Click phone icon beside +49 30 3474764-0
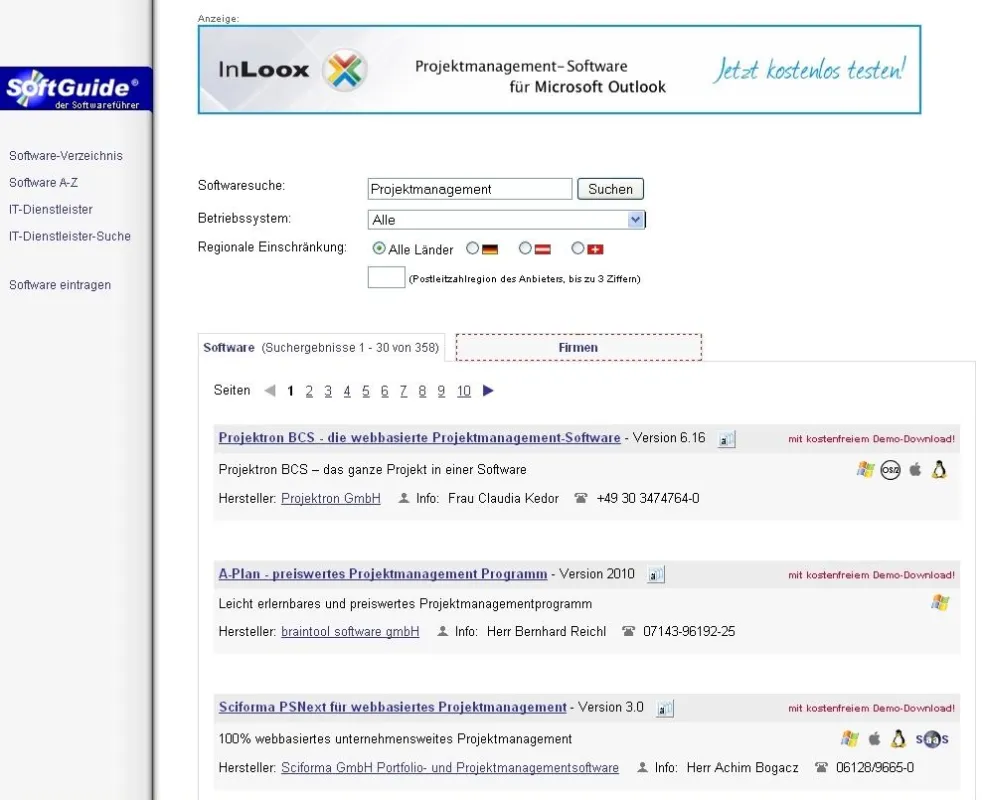This screenshot has height=800, width=982. click(x=581, y=499)
